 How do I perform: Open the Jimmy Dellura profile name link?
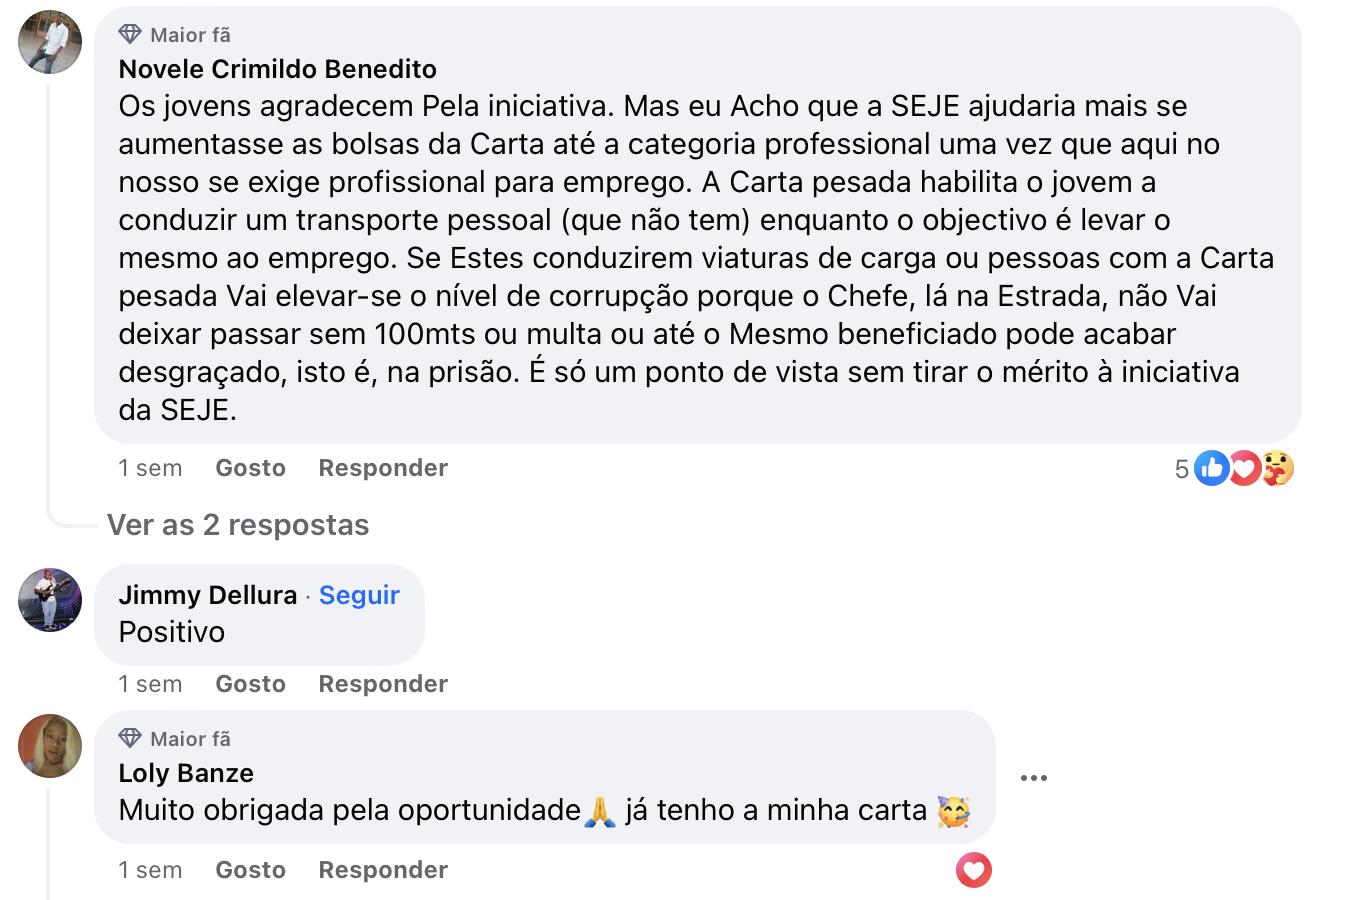pyautogui.click(x=207, y=595)
